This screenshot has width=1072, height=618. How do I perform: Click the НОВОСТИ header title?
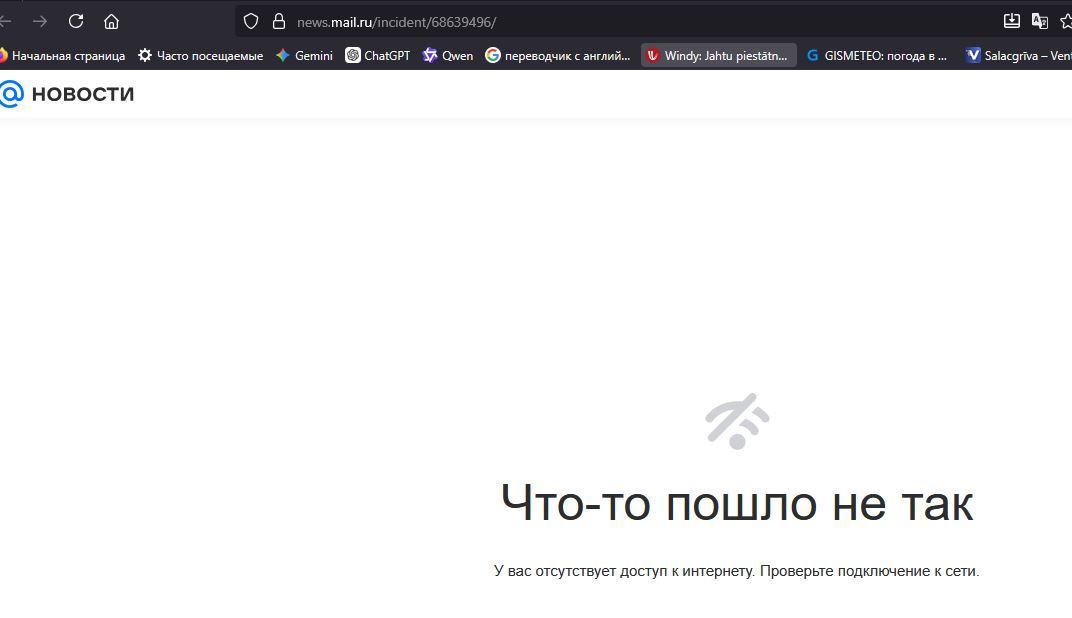click(x=83, y=94)
